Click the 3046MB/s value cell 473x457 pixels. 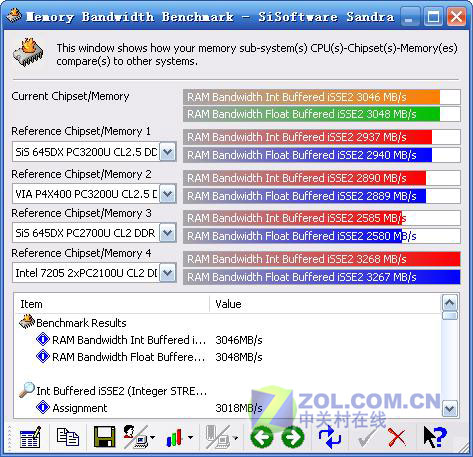pyautogui.click(x=239, y=340)
